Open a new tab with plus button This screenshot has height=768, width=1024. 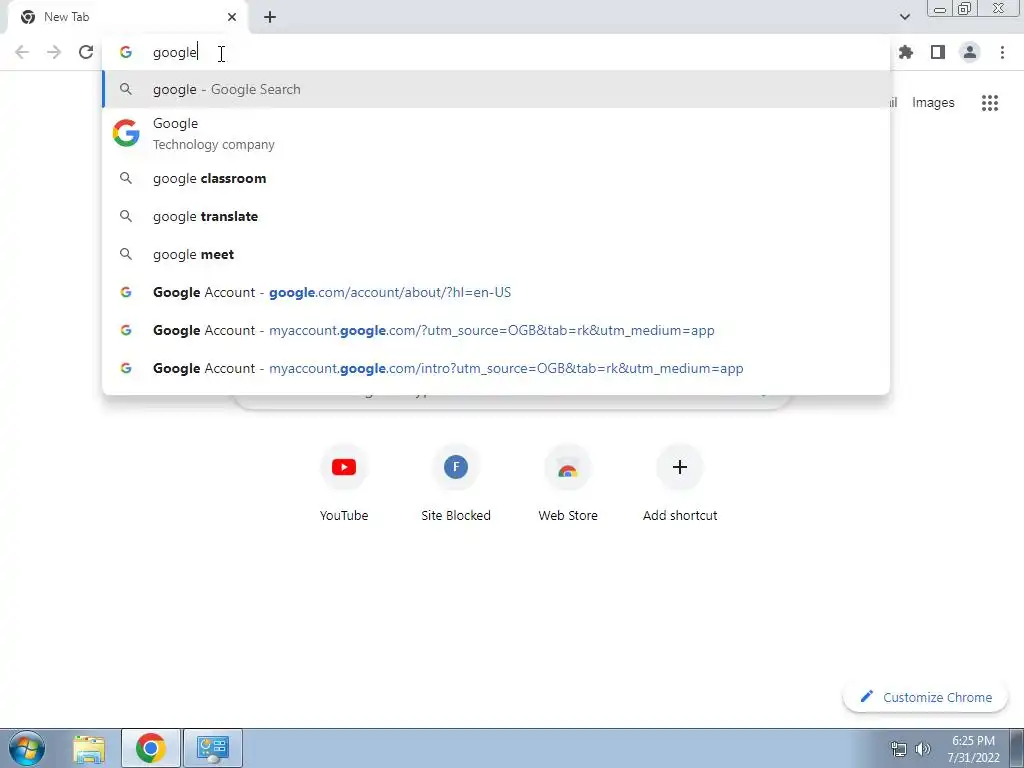click(x=270, y=17)
